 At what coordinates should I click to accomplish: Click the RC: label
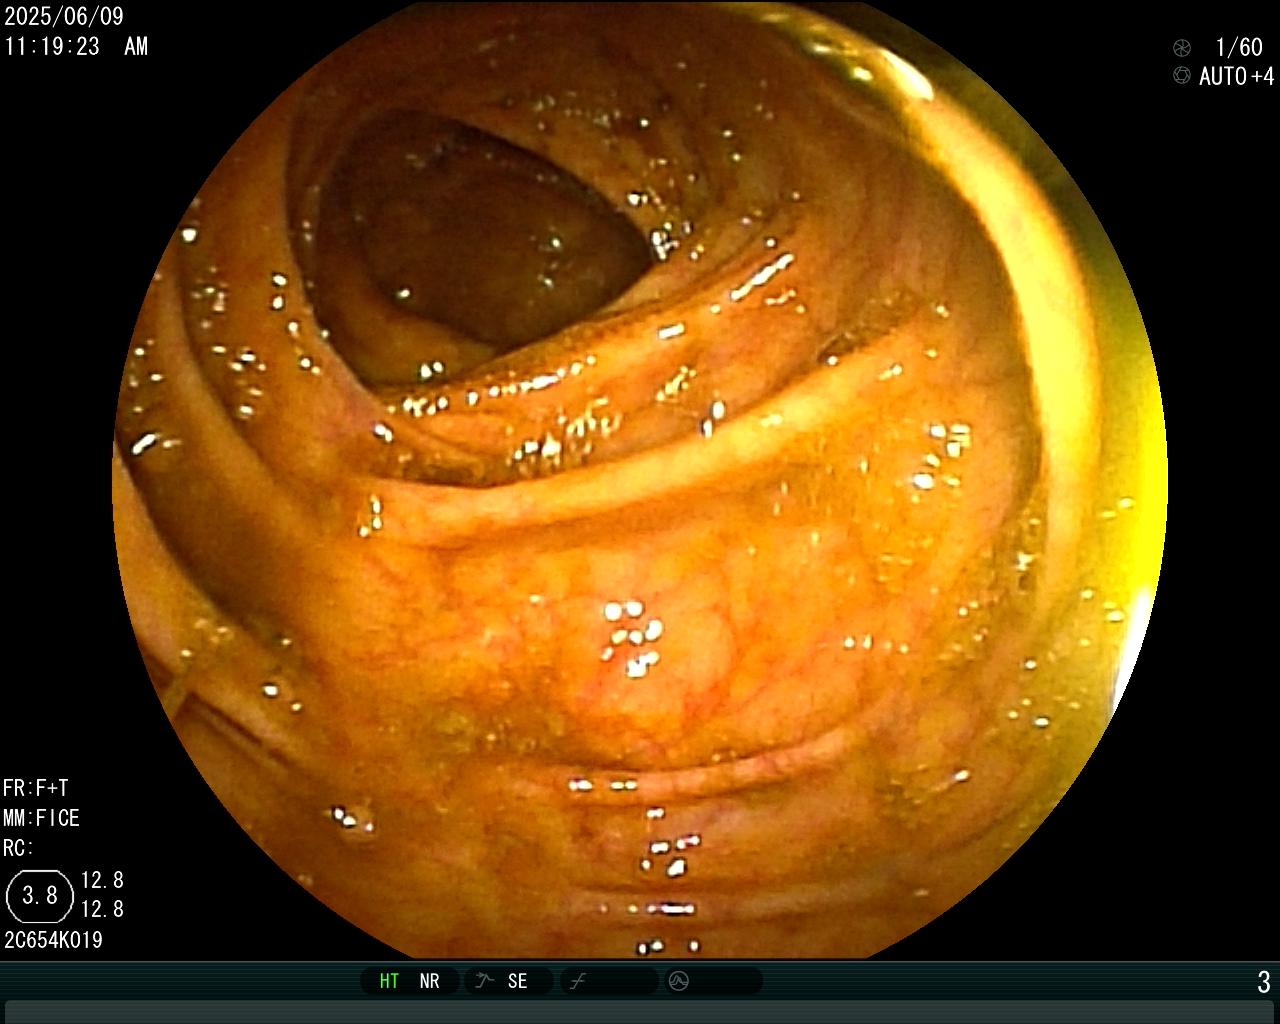click(19, 848)
